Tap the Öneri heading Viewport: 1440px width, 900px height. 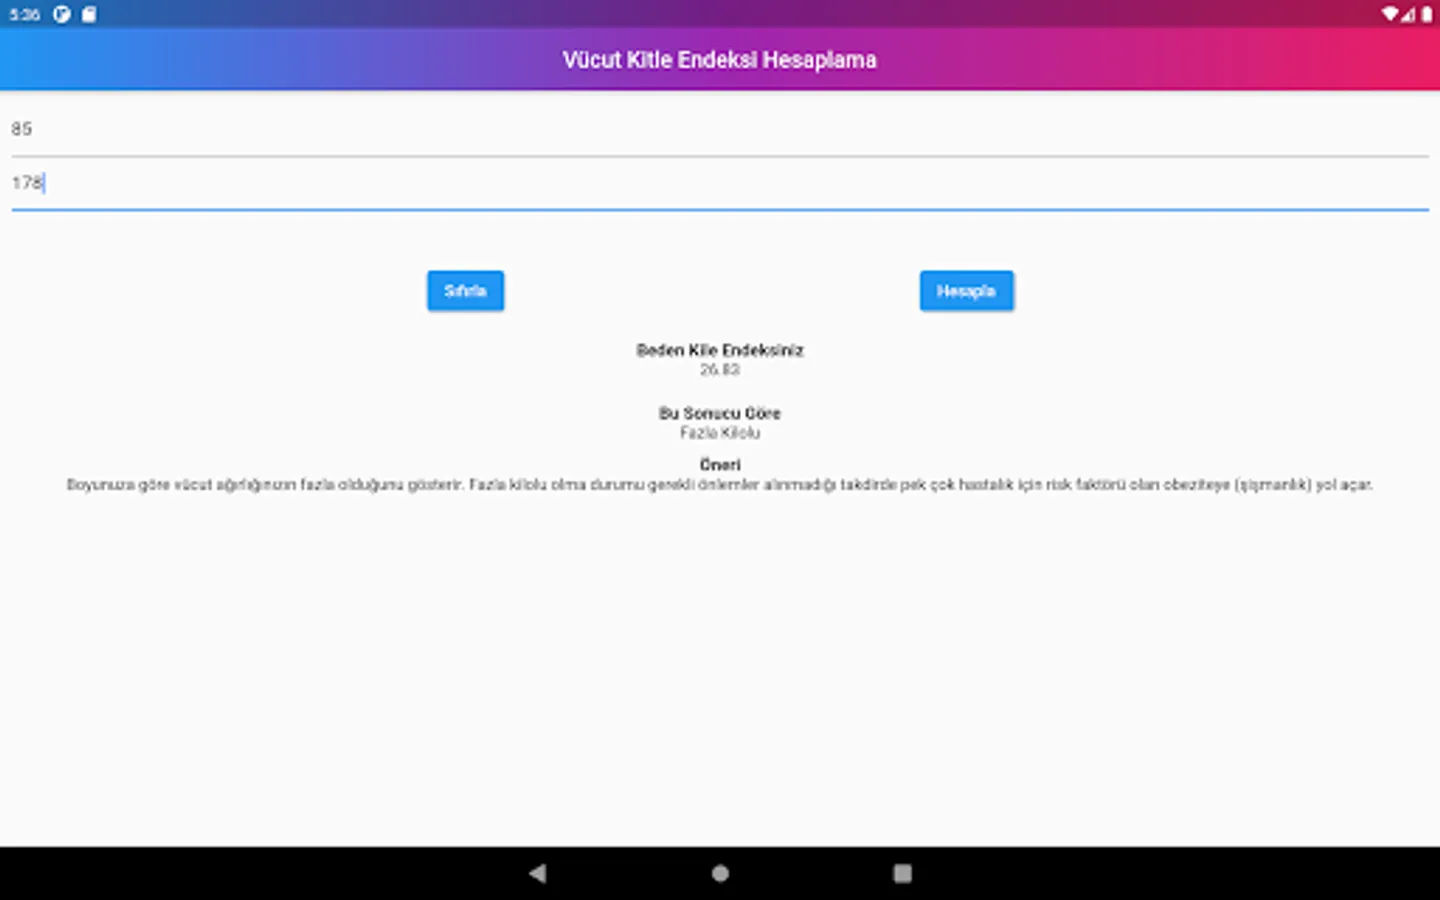pyautogui.click(x=720, y=465)
